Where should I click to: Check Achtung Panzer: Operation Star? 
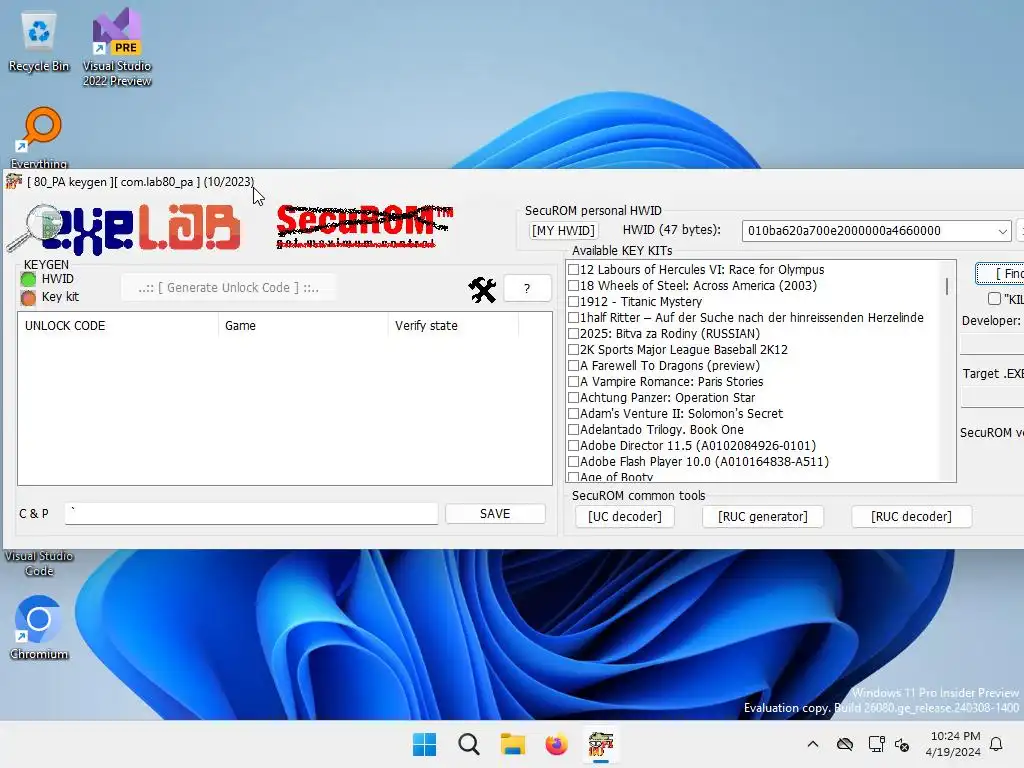click(x=573, y=398)
